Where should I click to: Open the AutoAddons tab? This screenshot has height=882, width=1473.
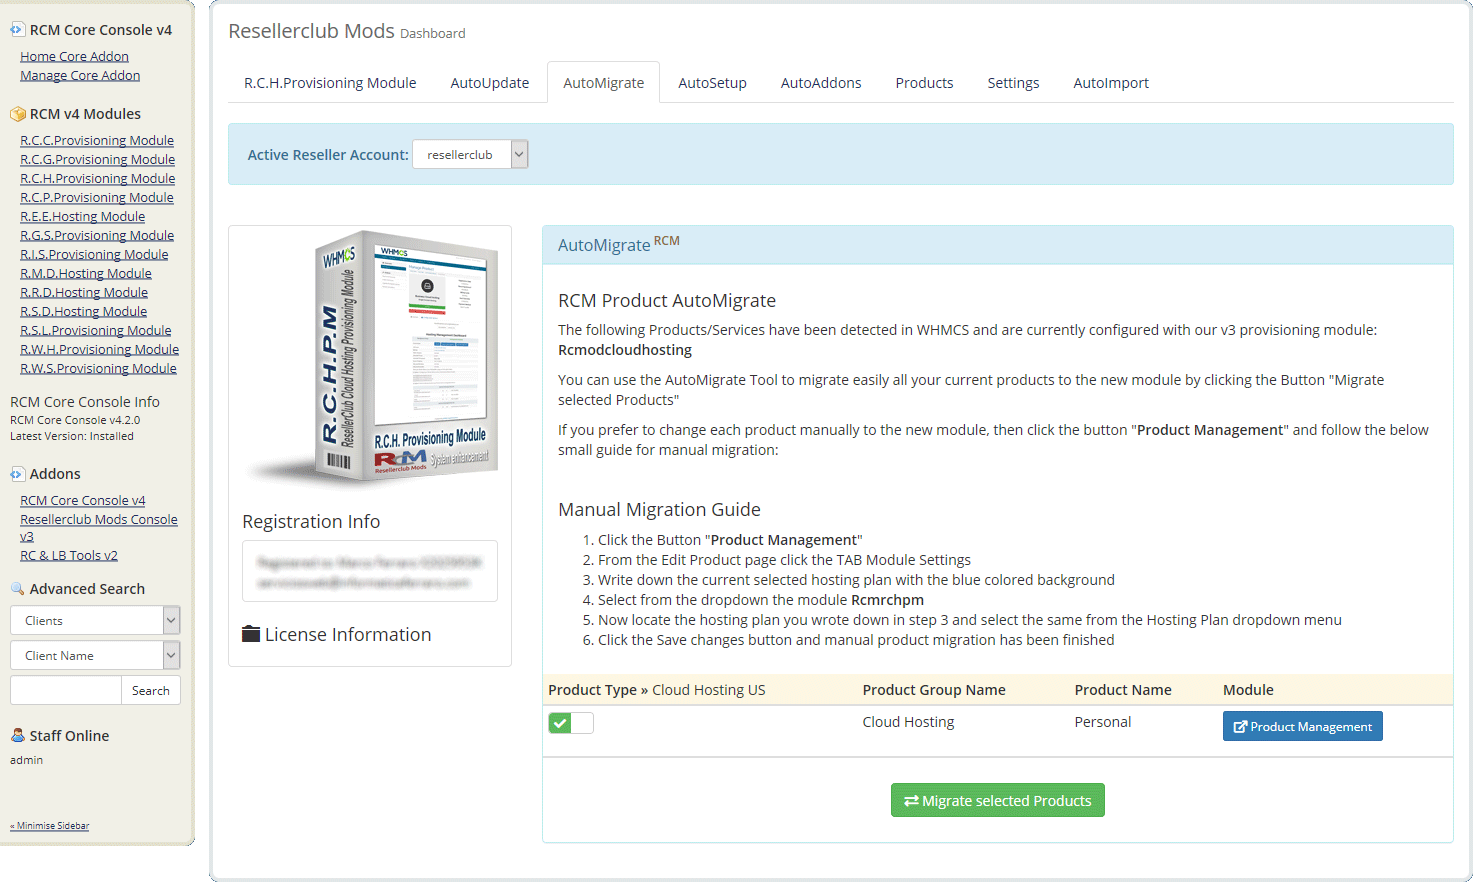click(x=821, y=83)
